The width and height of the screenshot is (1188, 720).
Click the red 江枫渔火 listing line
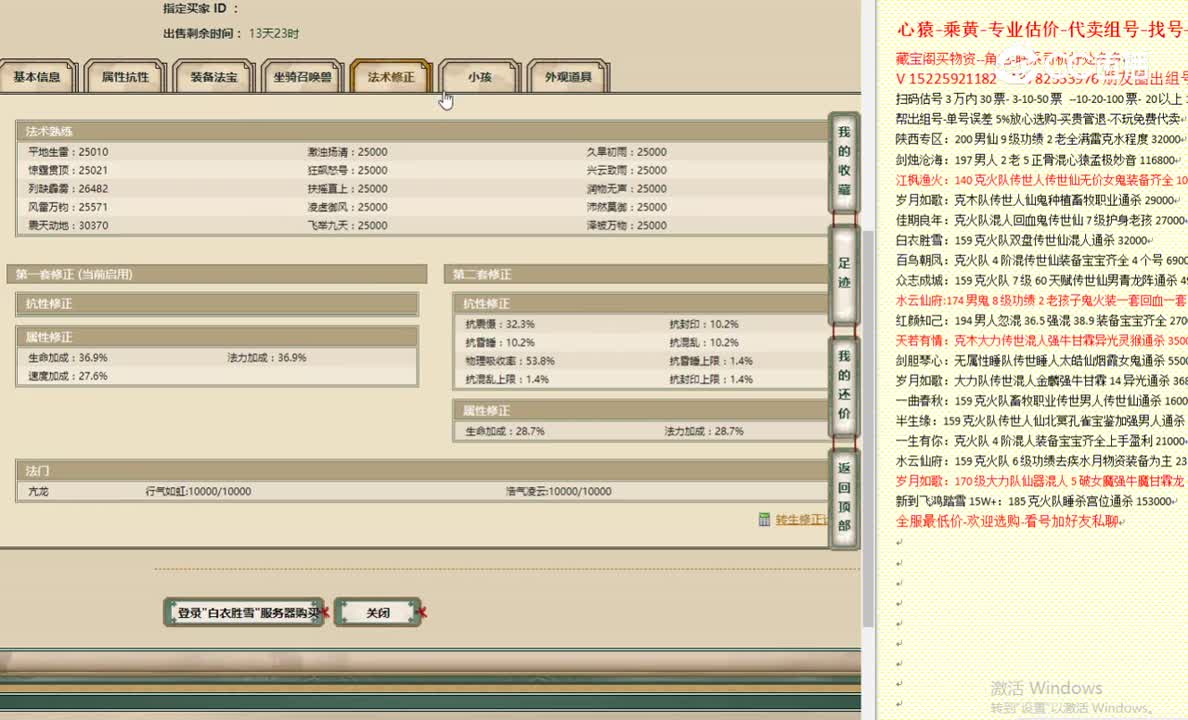tap(1042, 180)
